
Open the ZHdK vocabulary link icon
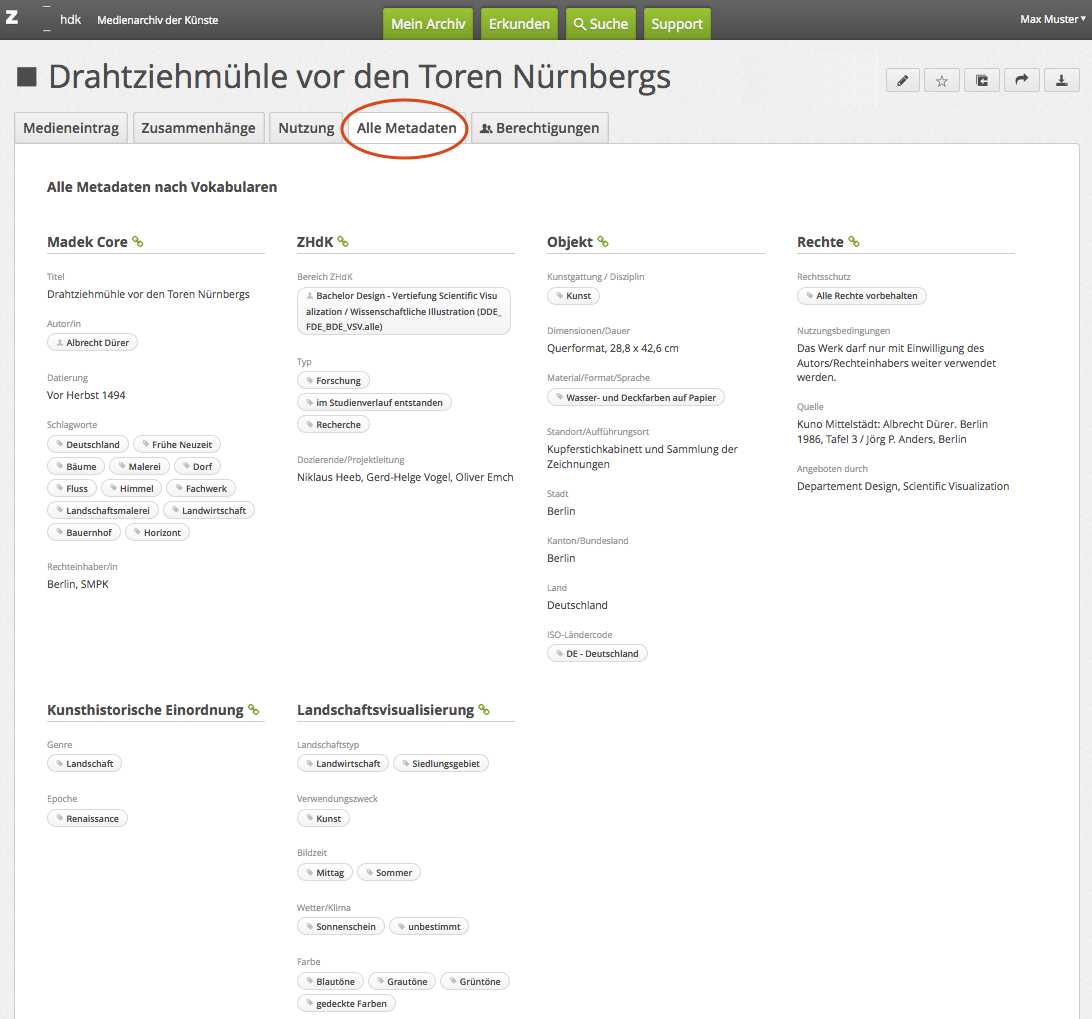coord(343,242)
